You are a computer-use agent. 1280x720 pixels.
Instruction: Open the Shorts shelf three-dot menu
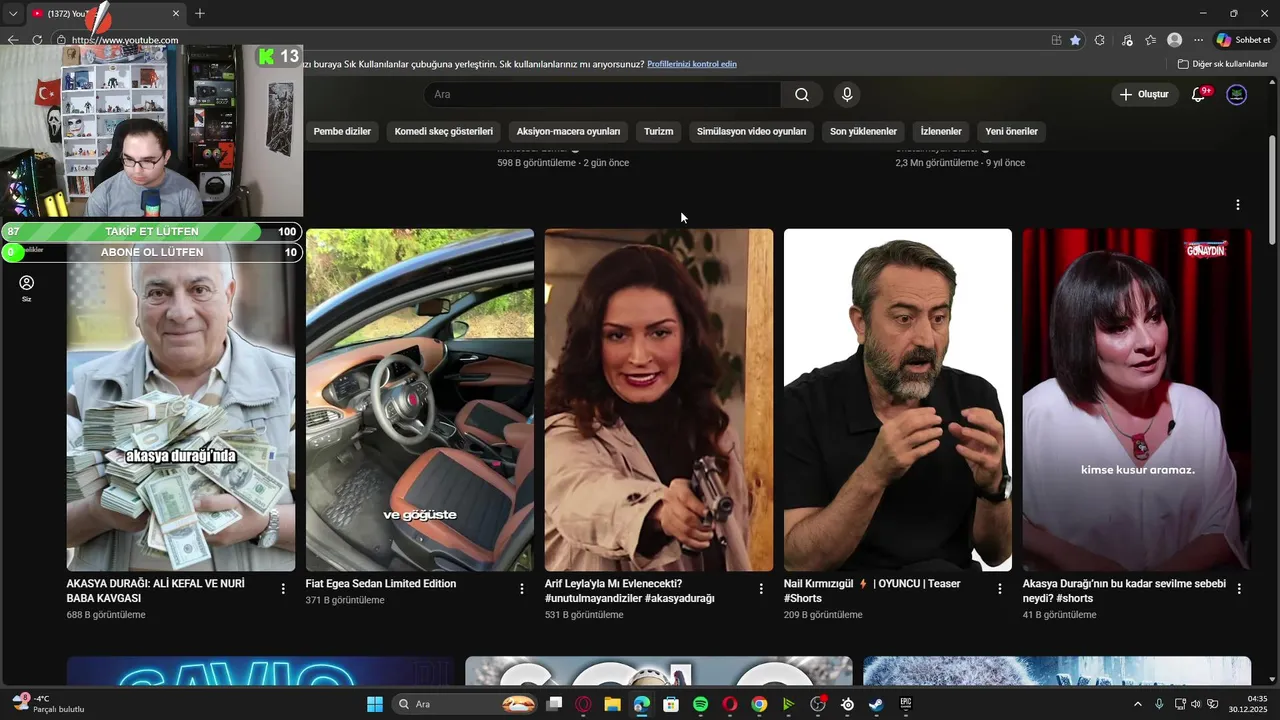pyautogui.click(x=1237, y=205)
